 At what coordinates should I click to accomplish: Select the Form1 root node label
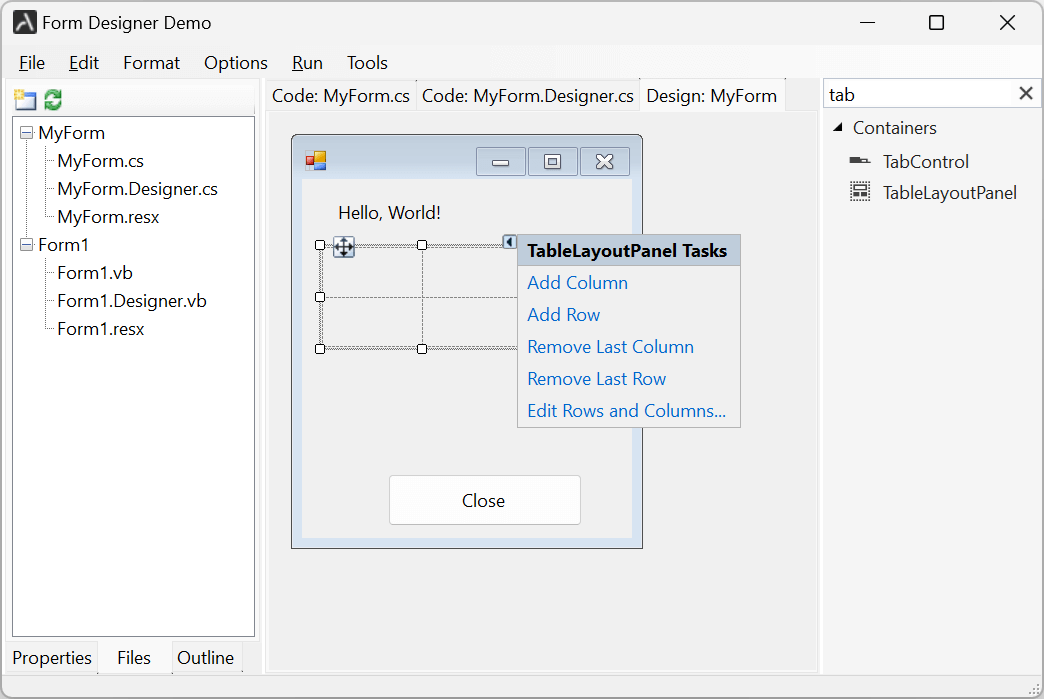tap(63, 244)
